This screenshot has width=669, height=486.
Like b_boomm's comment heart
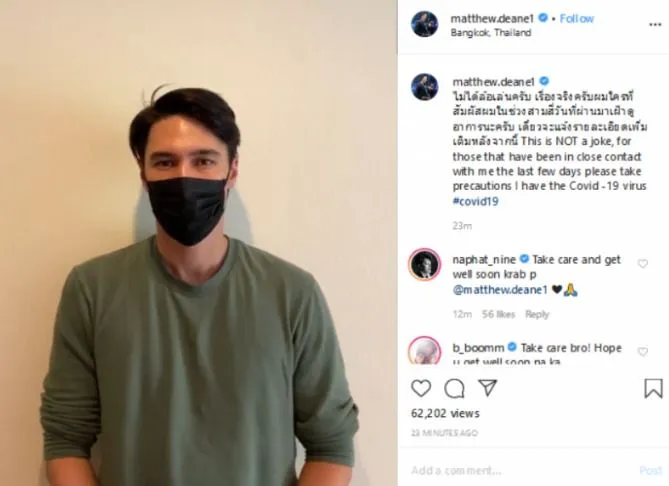(x=643, y=352)
